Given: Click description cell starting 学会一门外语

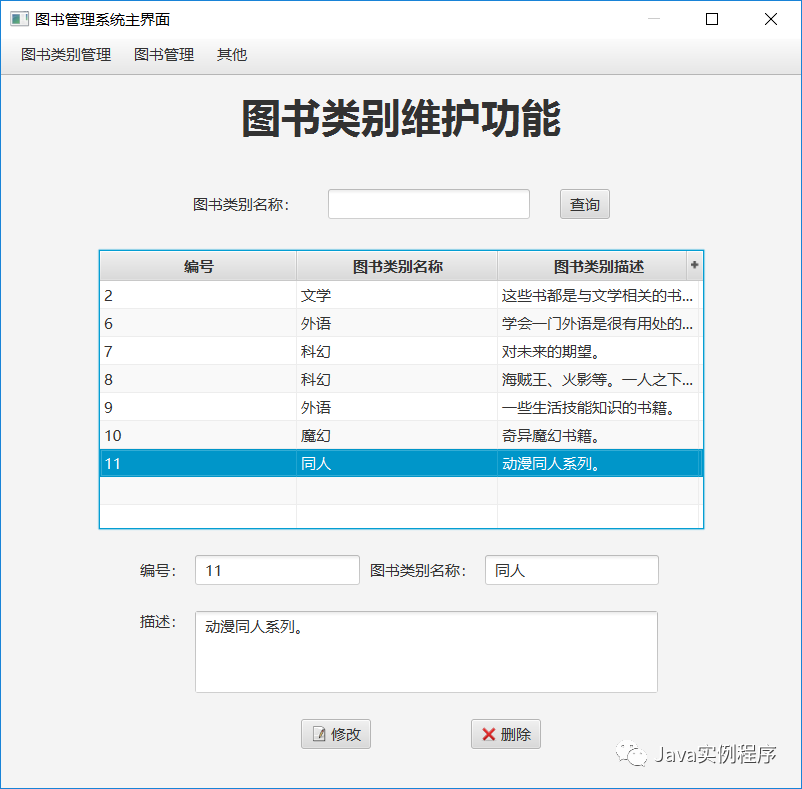Looking at the screenshot, I should pyautogui.click(x=598, y=323).
